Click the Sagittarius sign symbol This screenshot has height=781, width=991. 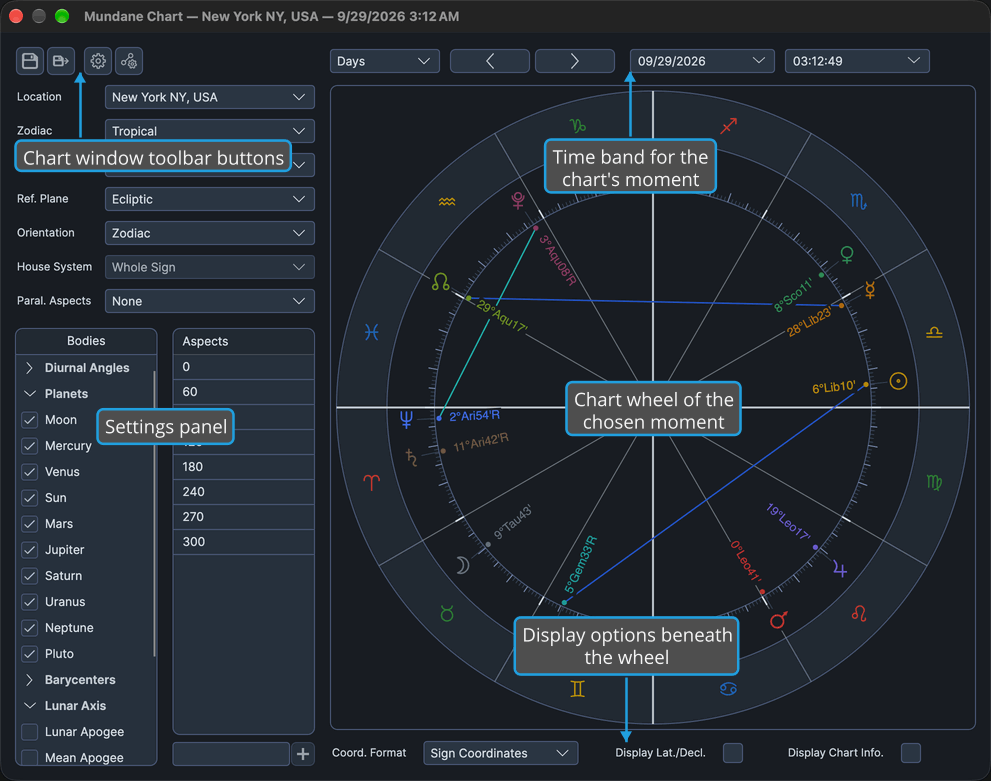coord(729,126)
